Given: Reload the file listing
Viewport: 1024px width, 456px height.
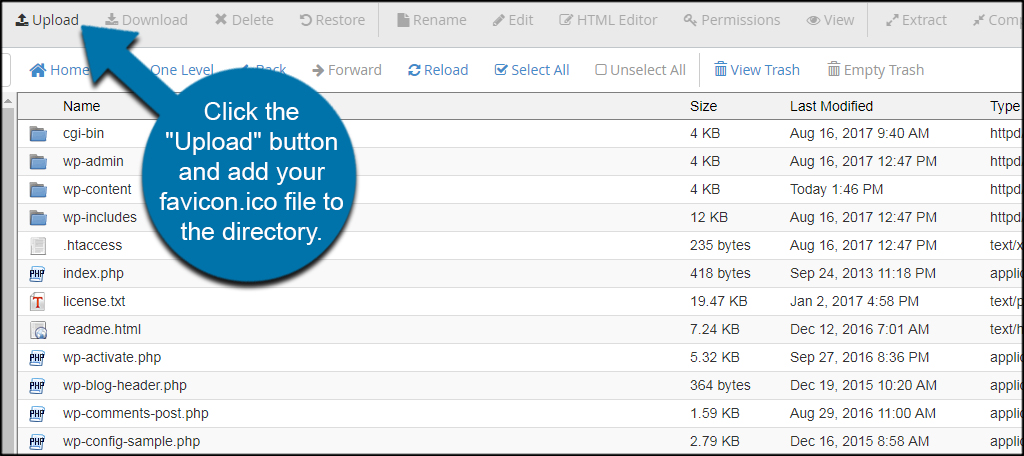Looking at the screenshot, I should click(438, 70).
